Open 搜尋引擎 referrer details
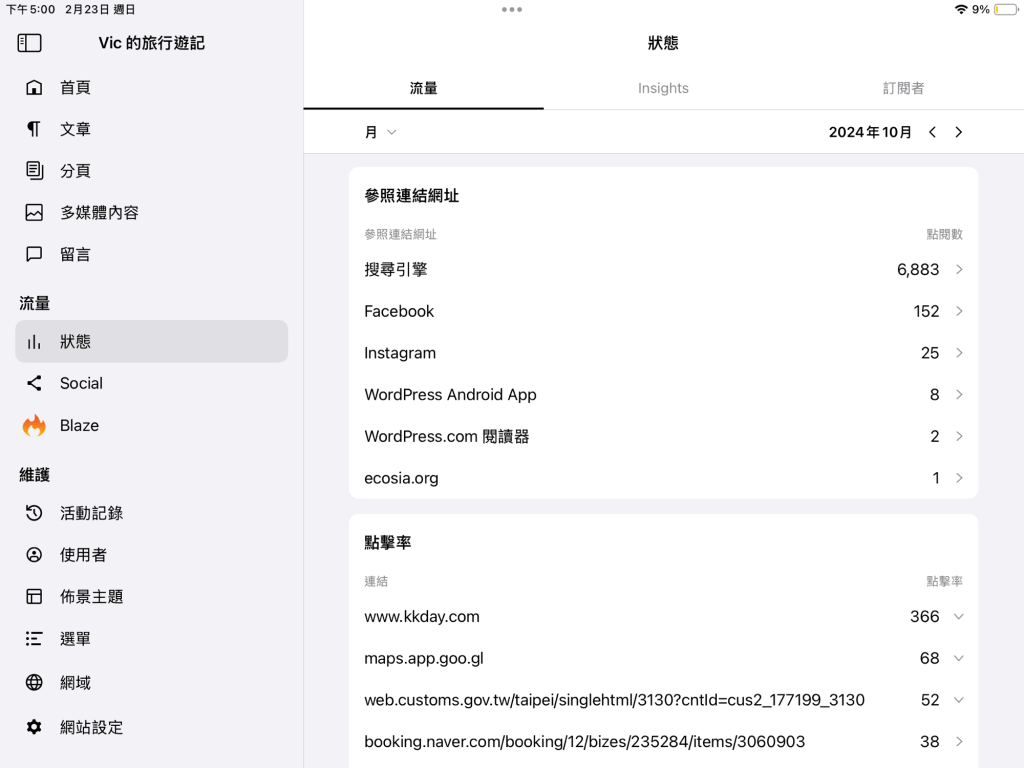1024x768 pixels. point(662,270)
